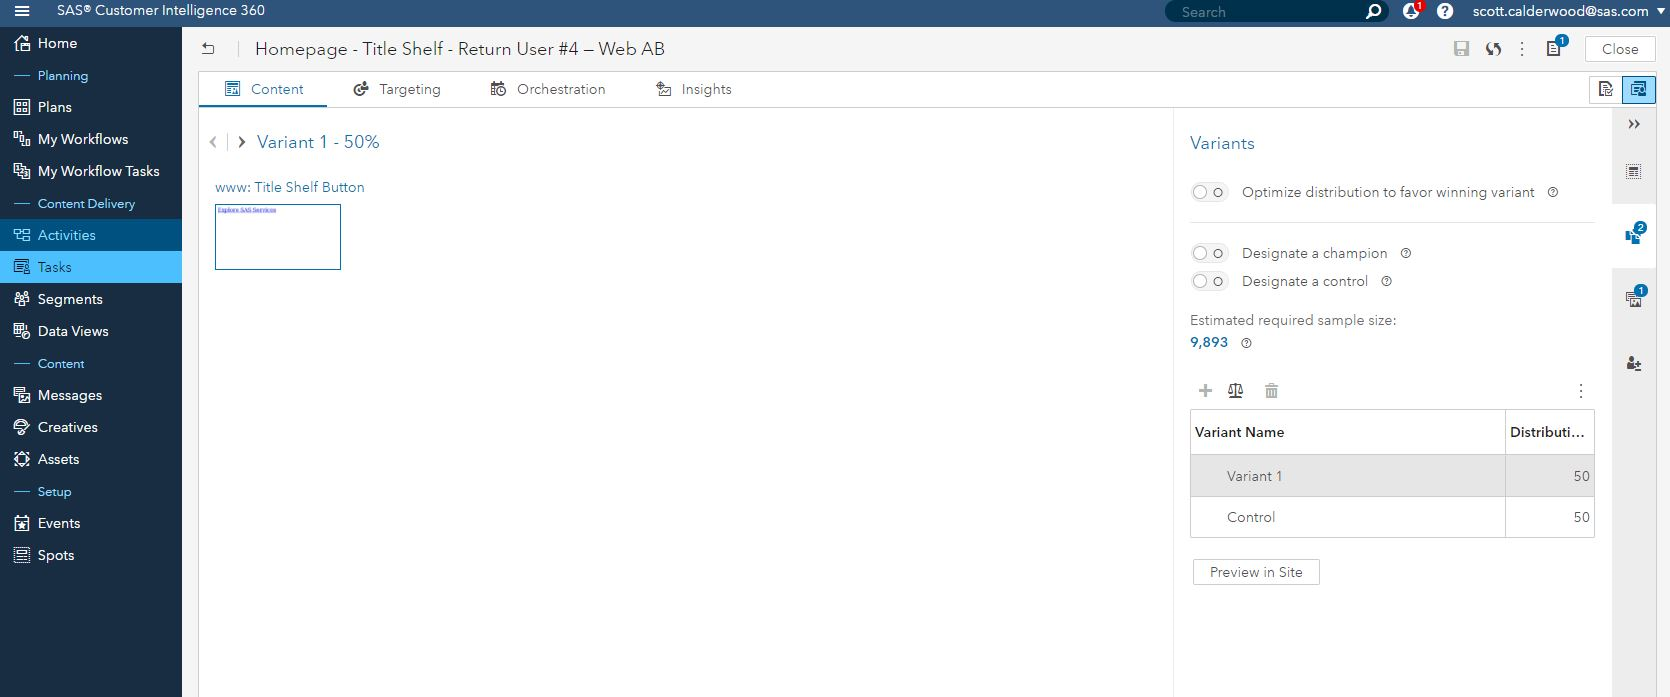Open Assets in the sidebar
The width and height of the screenshot is (1670, 697).
tap(91, 459)
